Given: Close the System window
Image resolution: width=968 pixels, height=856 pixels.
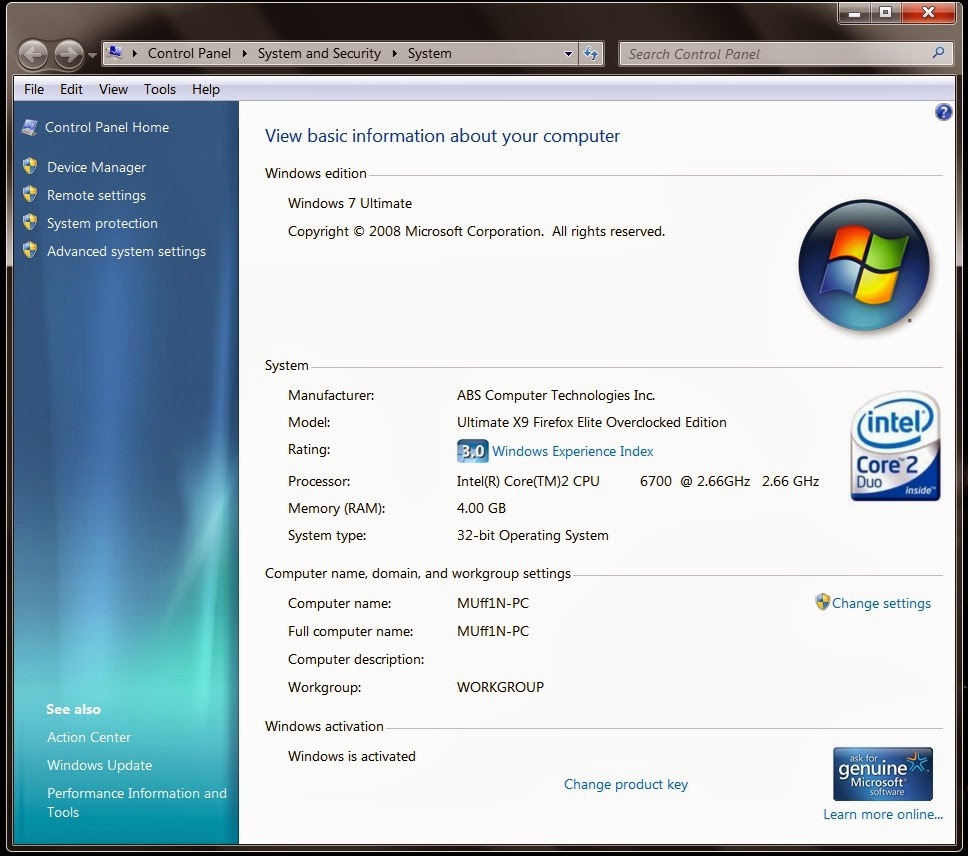Looking at the screenshot, I should point(928,12).
